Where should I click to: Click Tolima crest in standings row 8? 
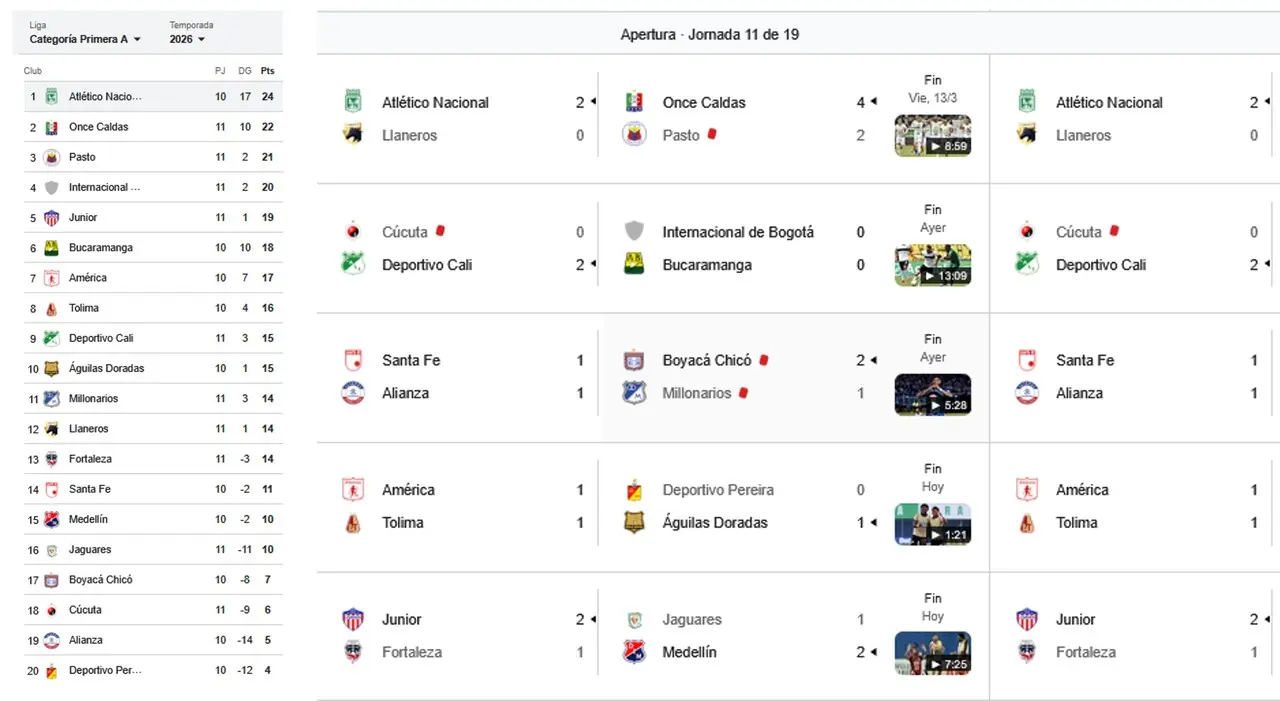coord(52,309)
